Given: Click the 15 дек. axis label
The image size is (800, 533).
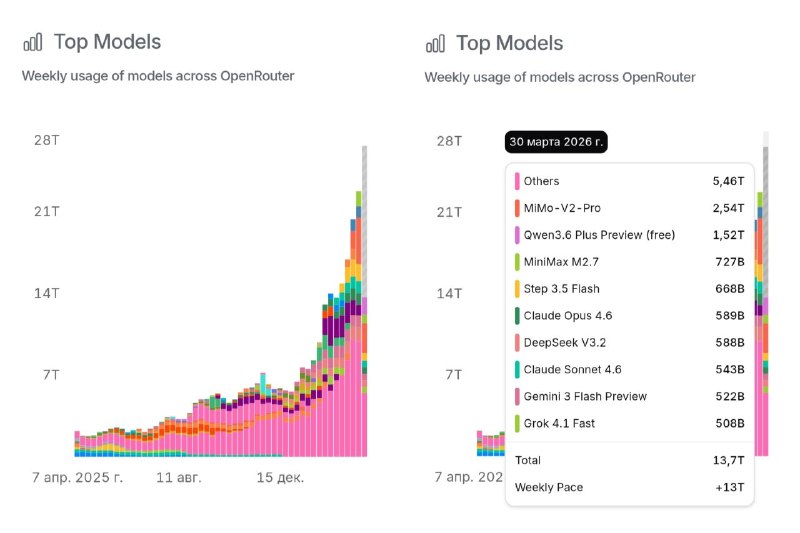Looking at the screenshot, I should coord(280,478).
